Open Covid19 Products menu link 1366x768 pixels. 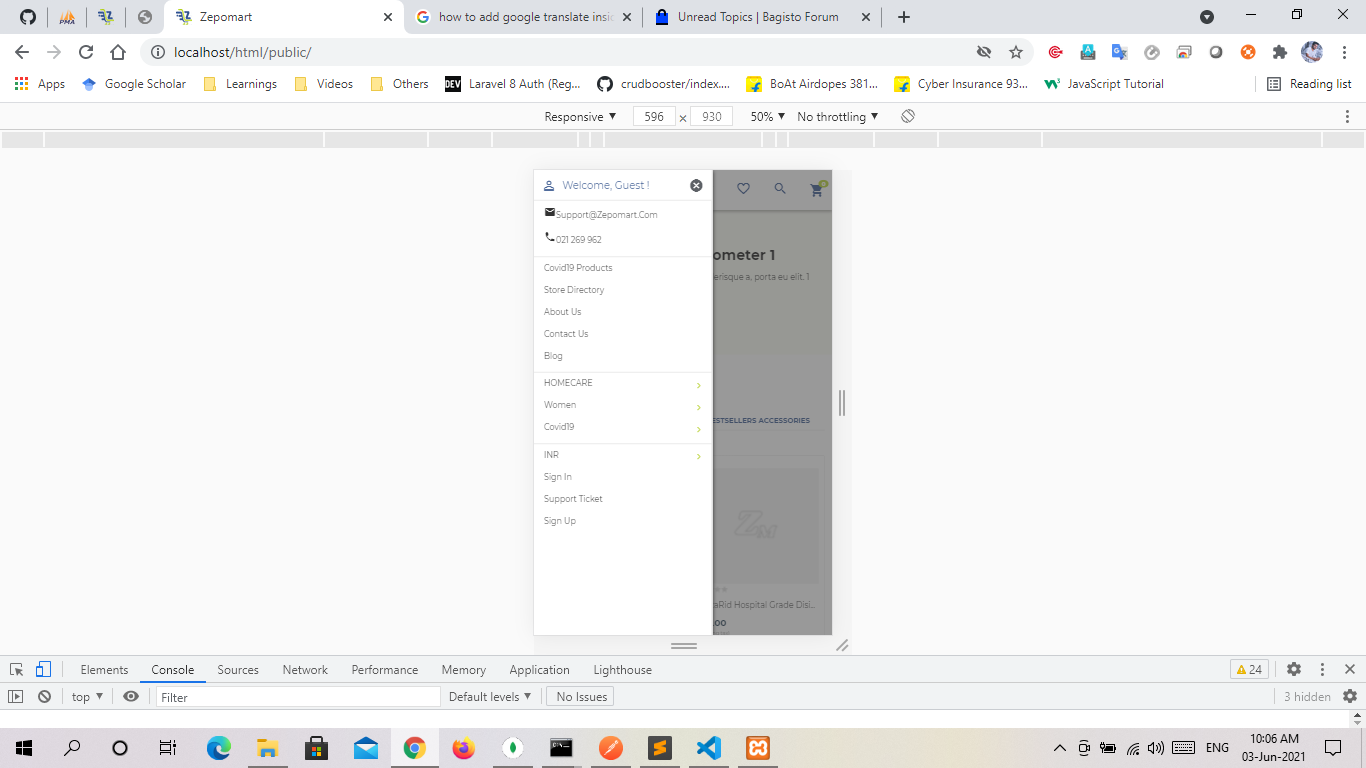click(x=578, y=268)
